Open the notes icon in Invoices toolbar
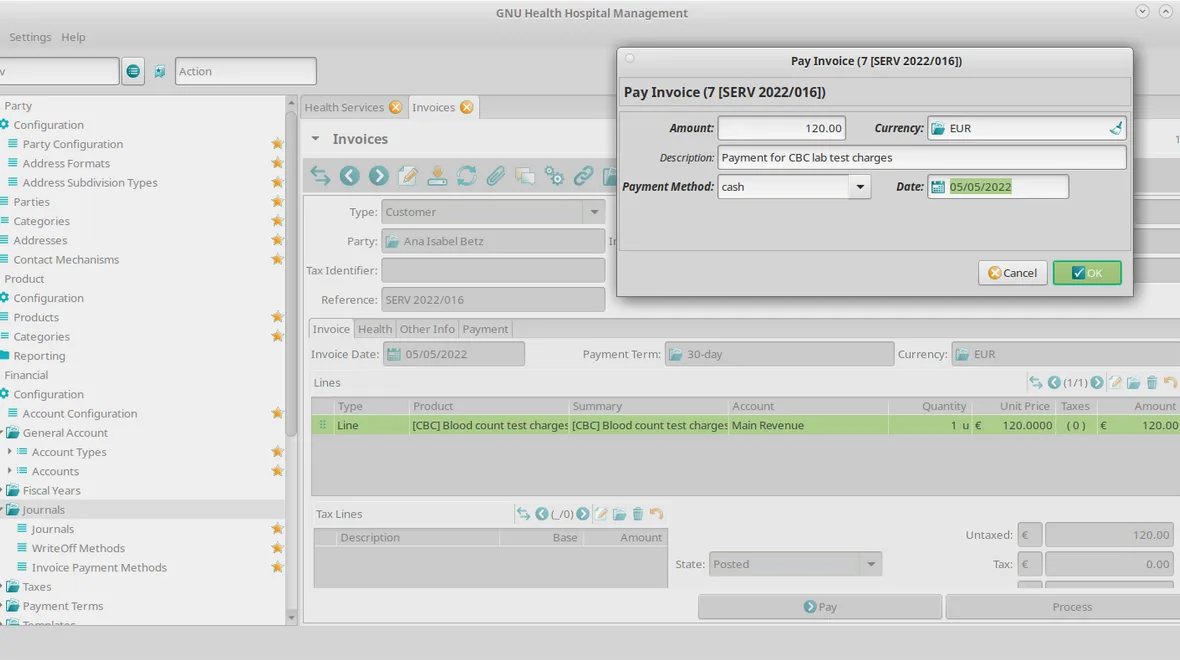The width and height of the screenshot is (1180, 660). coord(525,176)
